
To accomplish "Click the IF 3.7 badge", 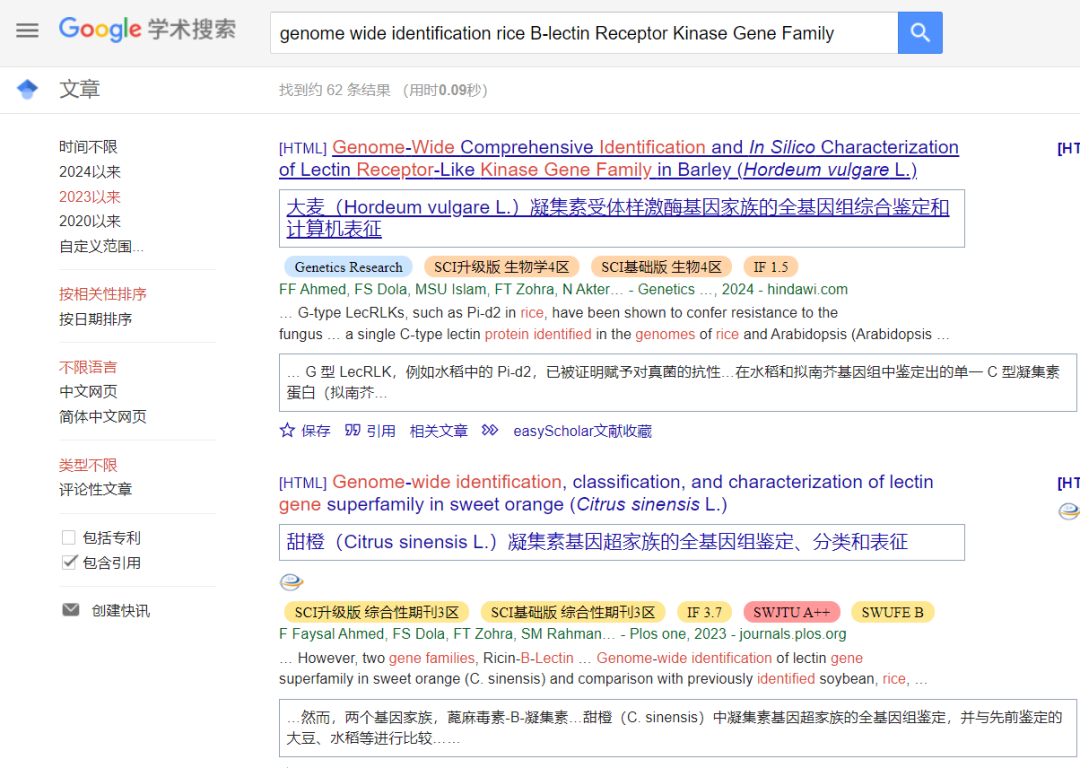I will point(704,612).
